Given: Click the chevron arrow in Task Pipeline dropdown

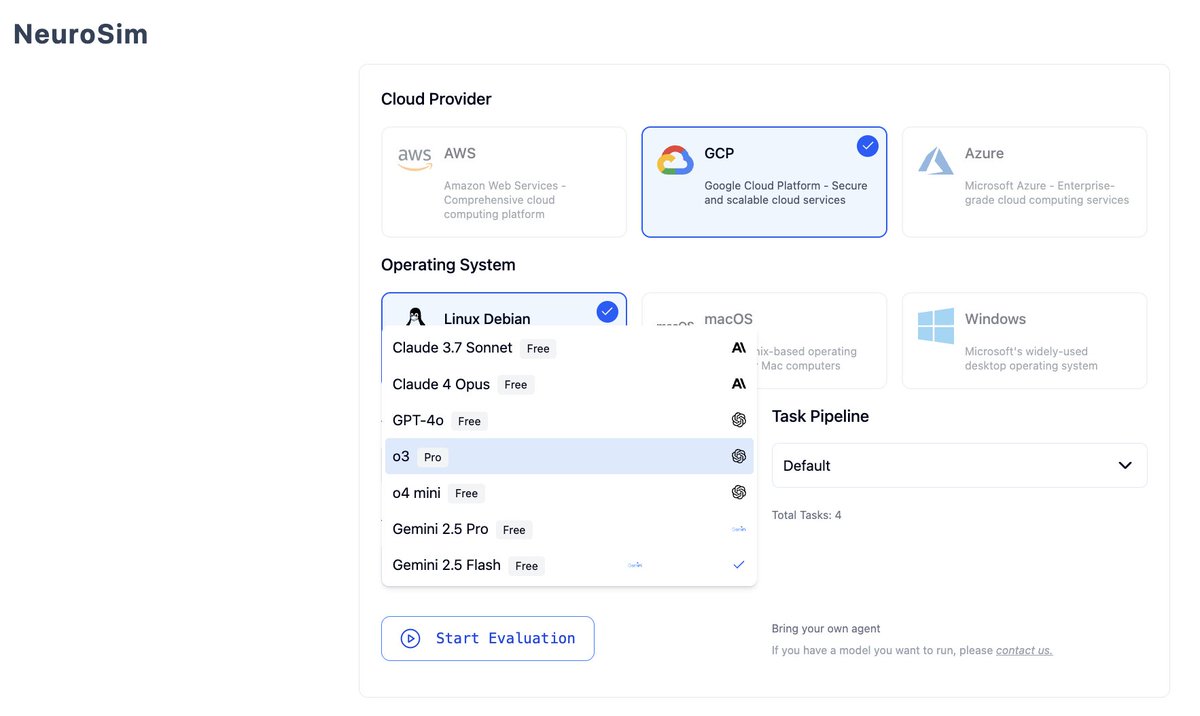Looking at the screenshot, I should pyautogui.click(x=1125, y=466).
